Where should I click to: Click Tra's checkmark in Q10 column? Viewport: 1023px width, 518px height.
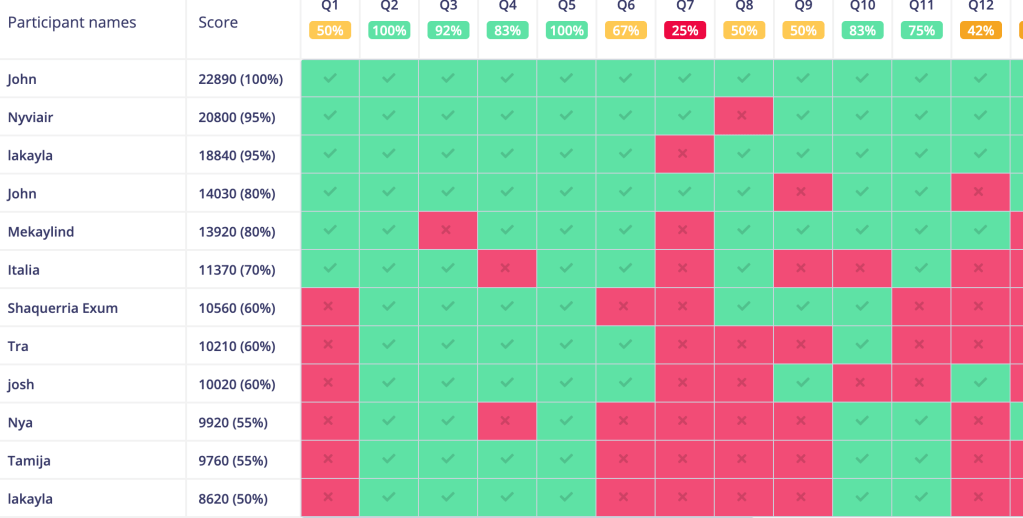pyautogui.click(x=862, y=346)
